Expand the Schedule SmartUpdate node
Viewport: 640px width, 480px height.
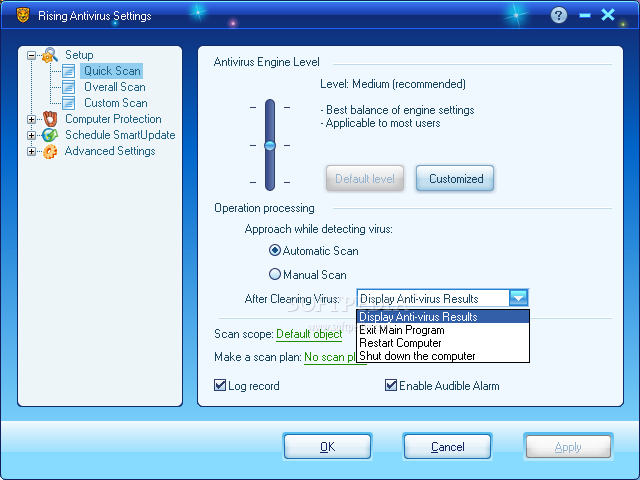tap(31, 135)
